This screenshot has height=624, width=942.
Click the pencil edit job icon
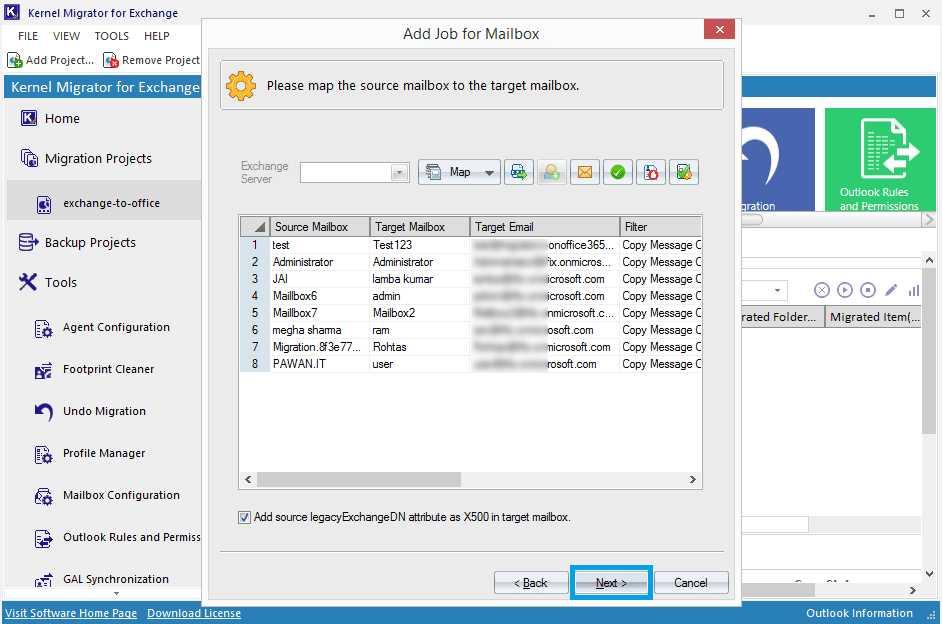(891, 291)
